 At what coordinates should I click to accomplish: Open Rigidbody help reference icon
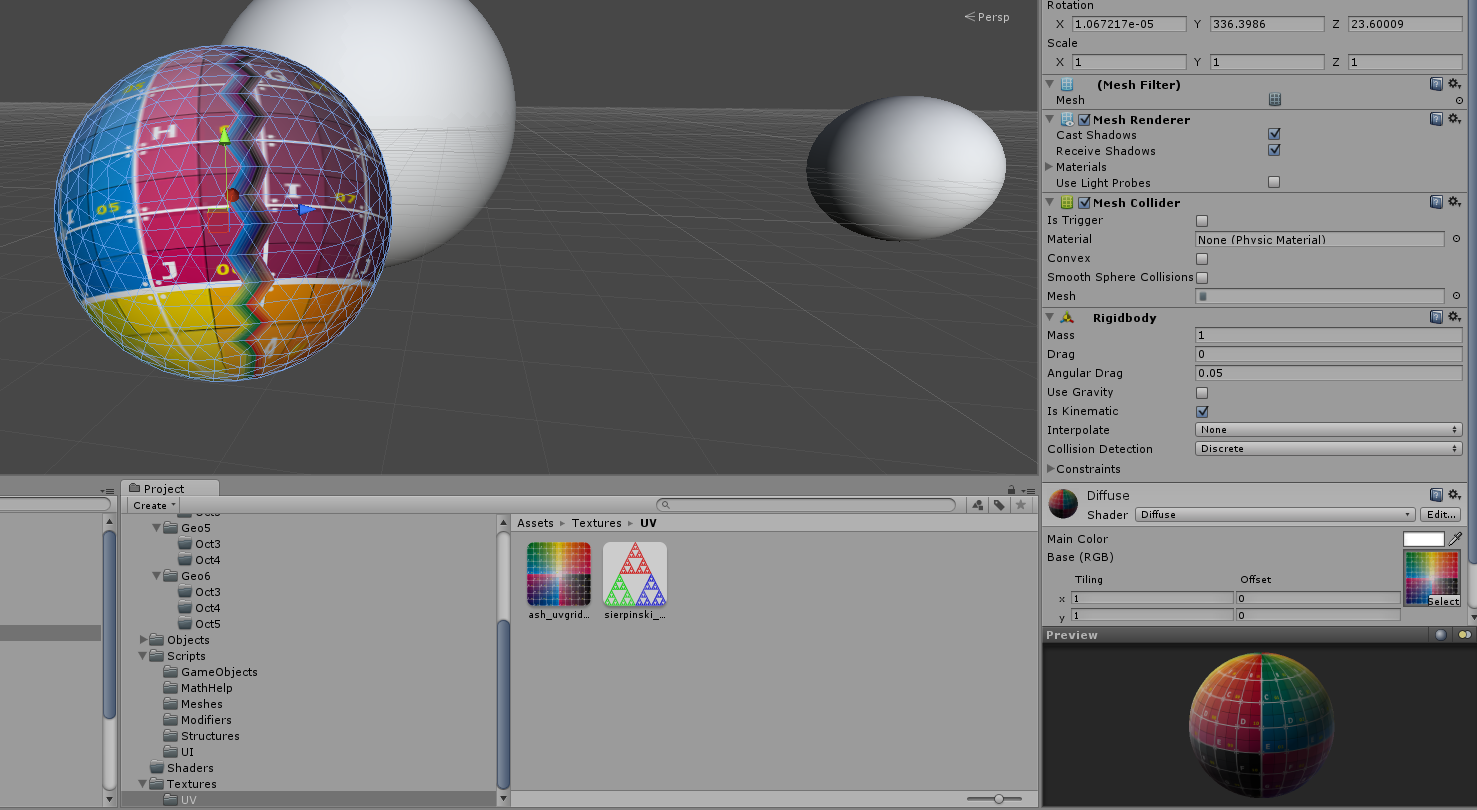point(1436,317)
